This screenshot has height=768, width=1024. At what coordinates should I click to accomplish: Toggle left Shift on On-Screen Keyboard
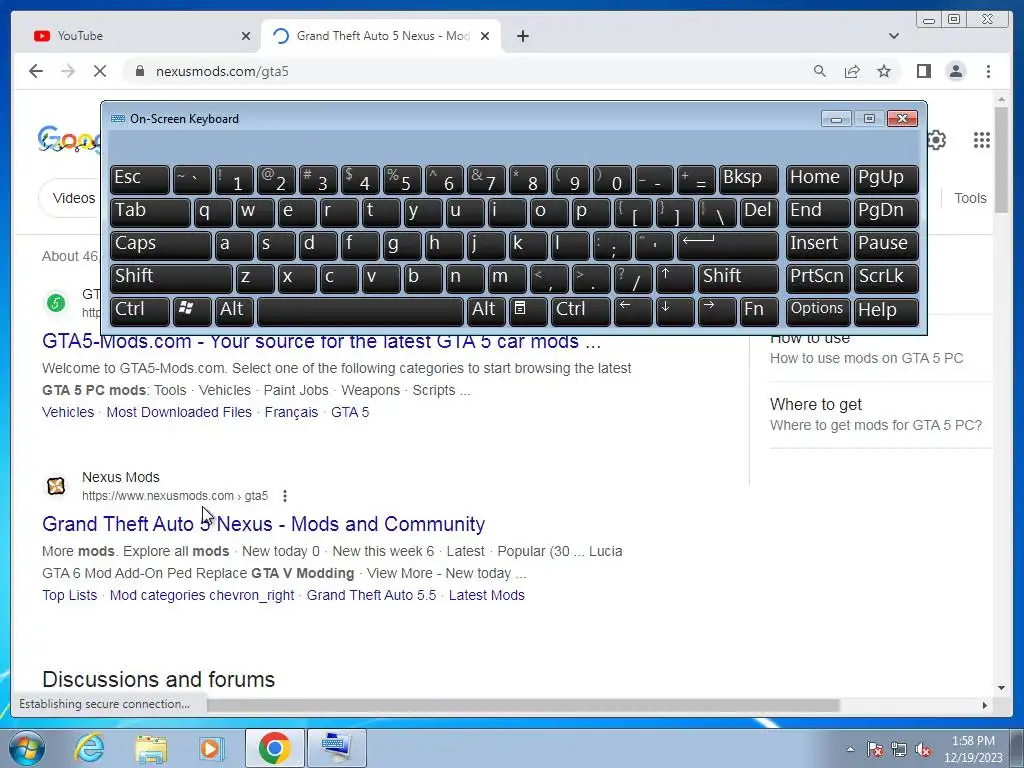170,278
